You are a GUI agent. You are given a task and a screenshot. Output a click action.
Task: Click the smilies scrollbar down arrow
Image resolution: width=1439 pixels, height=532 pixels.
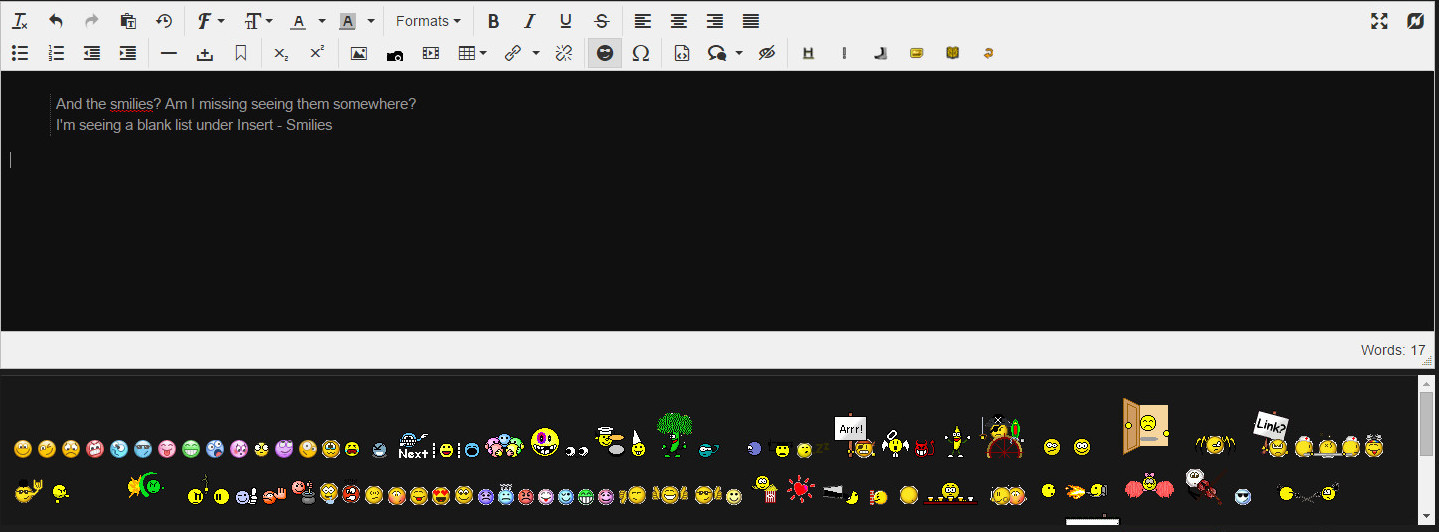point(1427,518)
